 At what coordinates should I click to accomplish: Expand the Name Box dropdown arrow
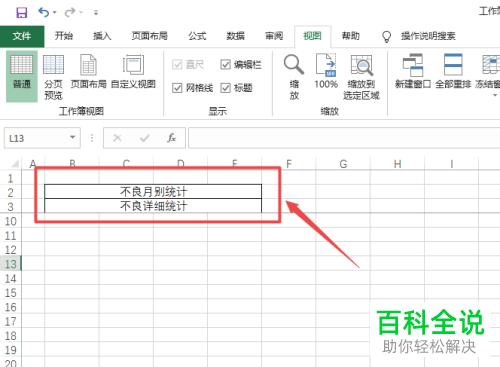[72, 137]
